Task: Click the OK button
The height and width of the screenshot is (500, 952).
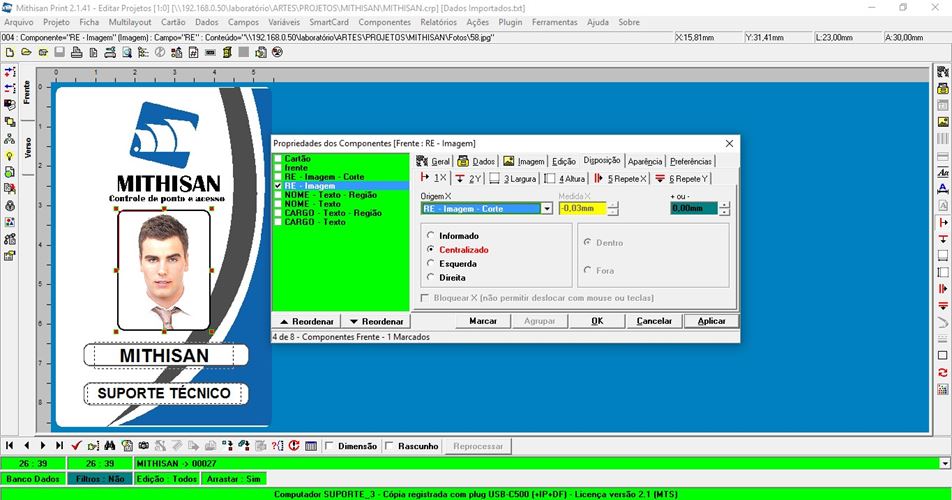Action: tap(597, 321)
